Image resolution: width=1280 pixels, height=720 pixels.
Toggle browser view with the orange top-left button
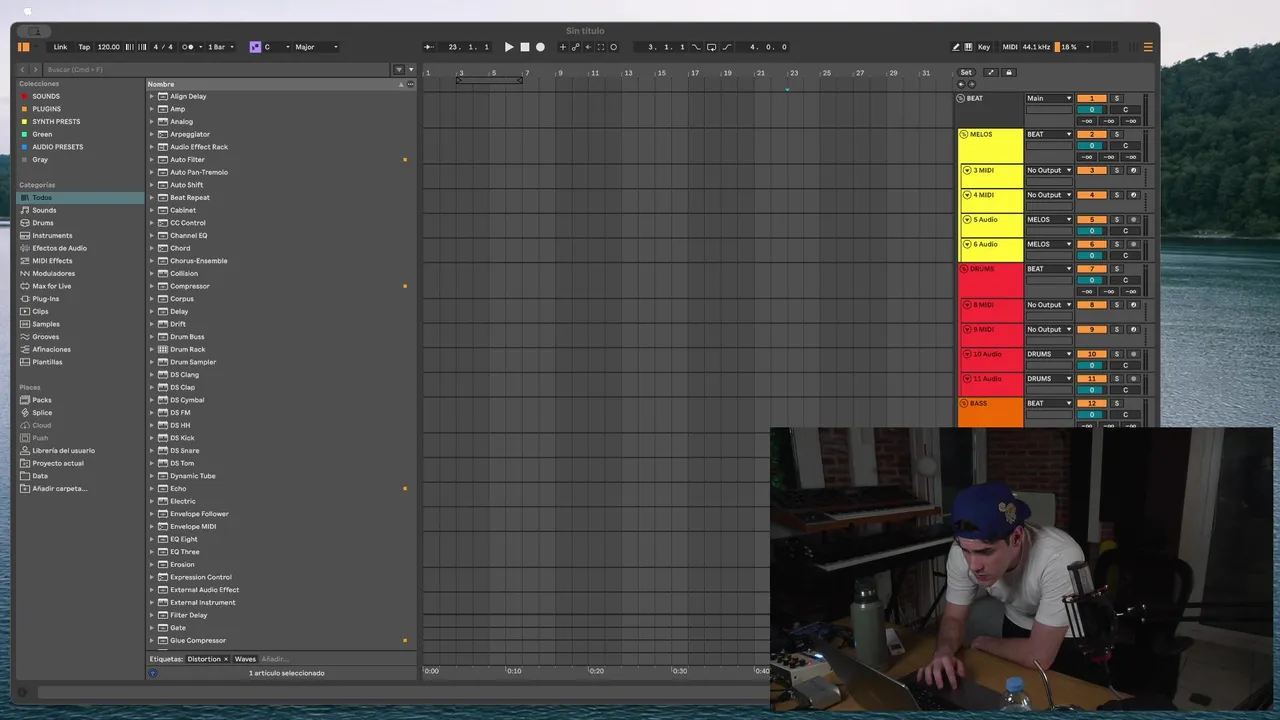[23, 47]
